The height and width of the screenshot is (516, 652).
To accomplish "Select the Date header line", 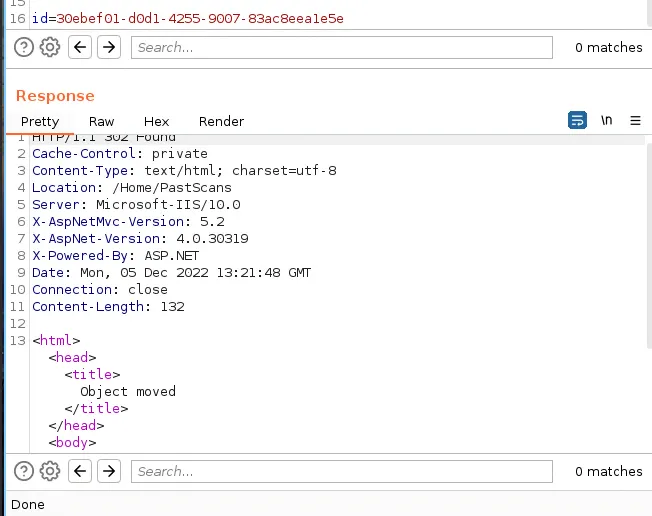I will [x=171, y=272].
